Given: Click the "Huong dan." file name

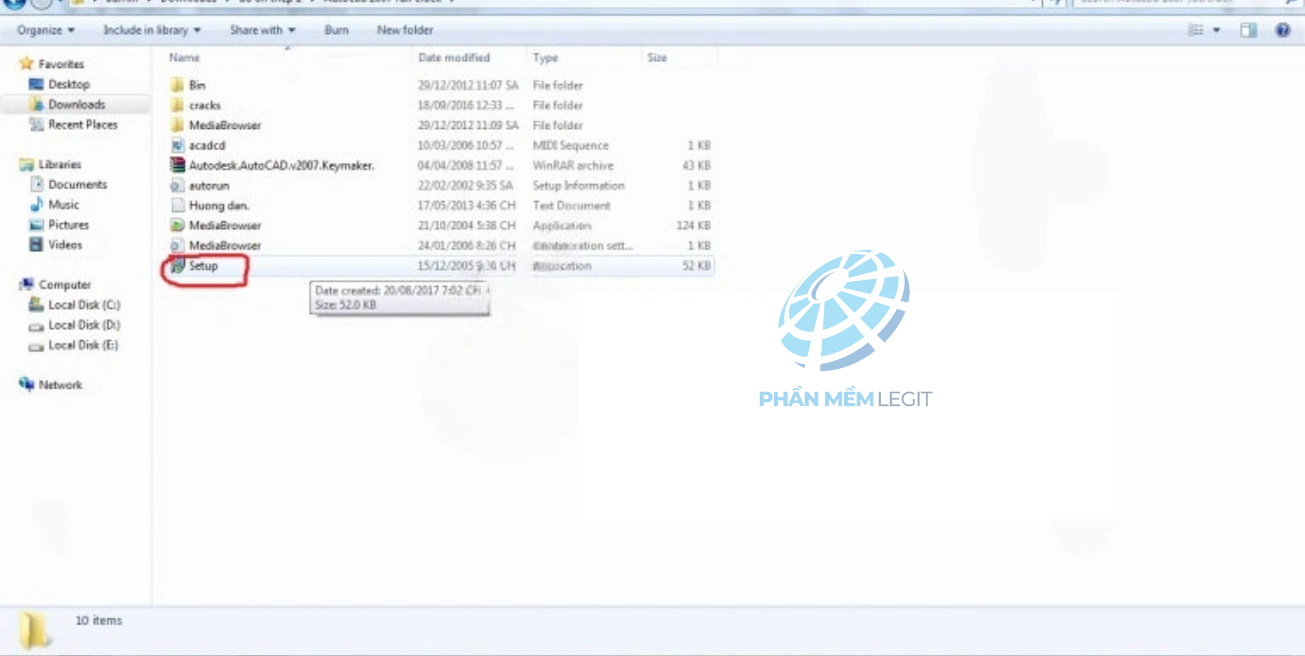Looking at the screenshot, I should pyautogui.click(x=219, y=205).
